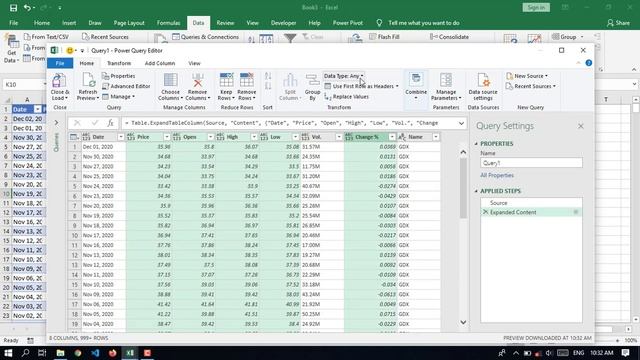Click Queries & Connections in Excel ribbon
640x360 pixels.
pos(205,37)
